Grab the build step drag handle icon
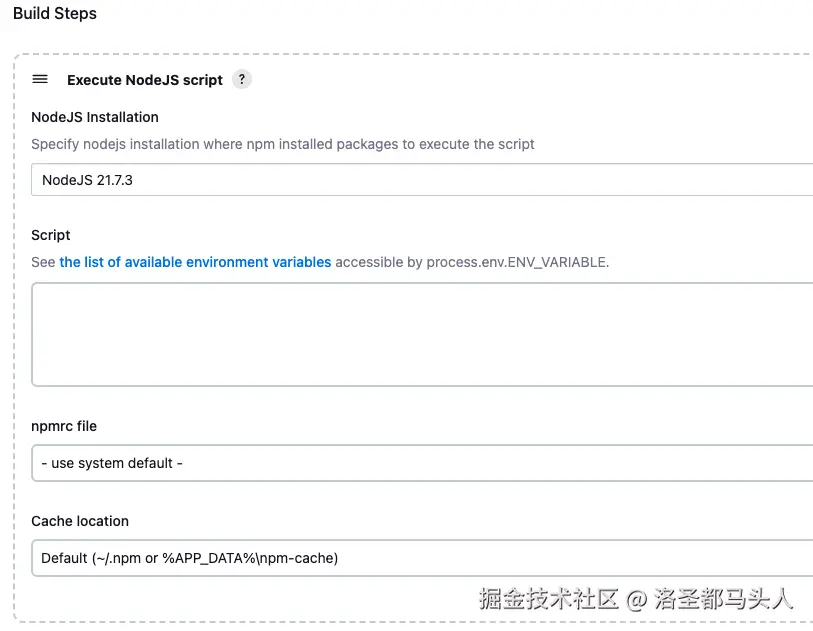This screenshot has width=813, height=631. [x=40, y=79]
